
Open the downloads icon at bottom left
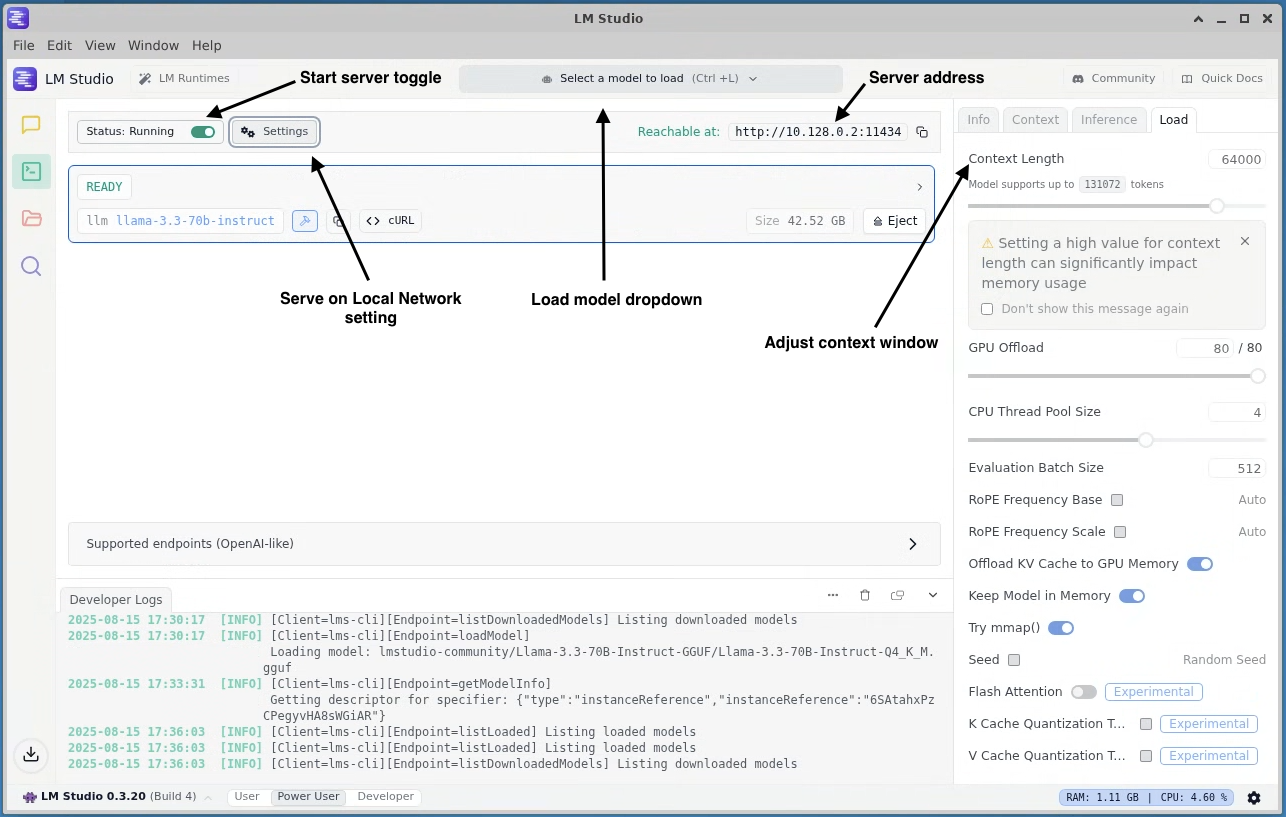[x=30, y=755]
